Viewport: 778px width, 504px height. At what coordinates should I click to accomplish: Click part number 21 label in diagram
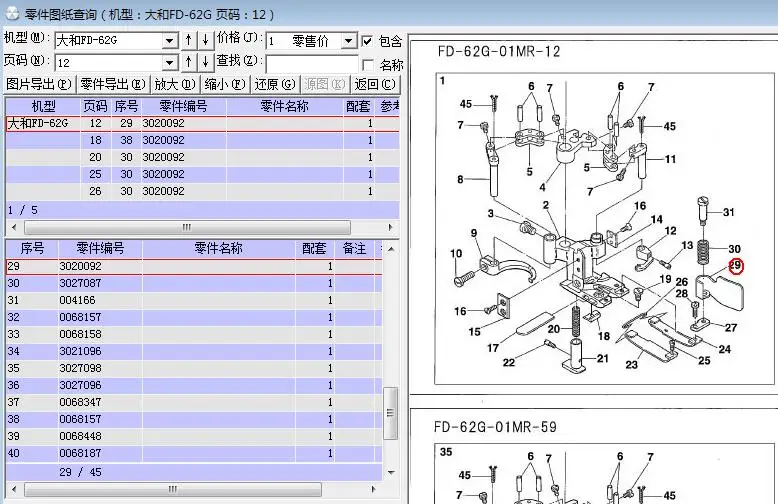click(x=602, y=358)
